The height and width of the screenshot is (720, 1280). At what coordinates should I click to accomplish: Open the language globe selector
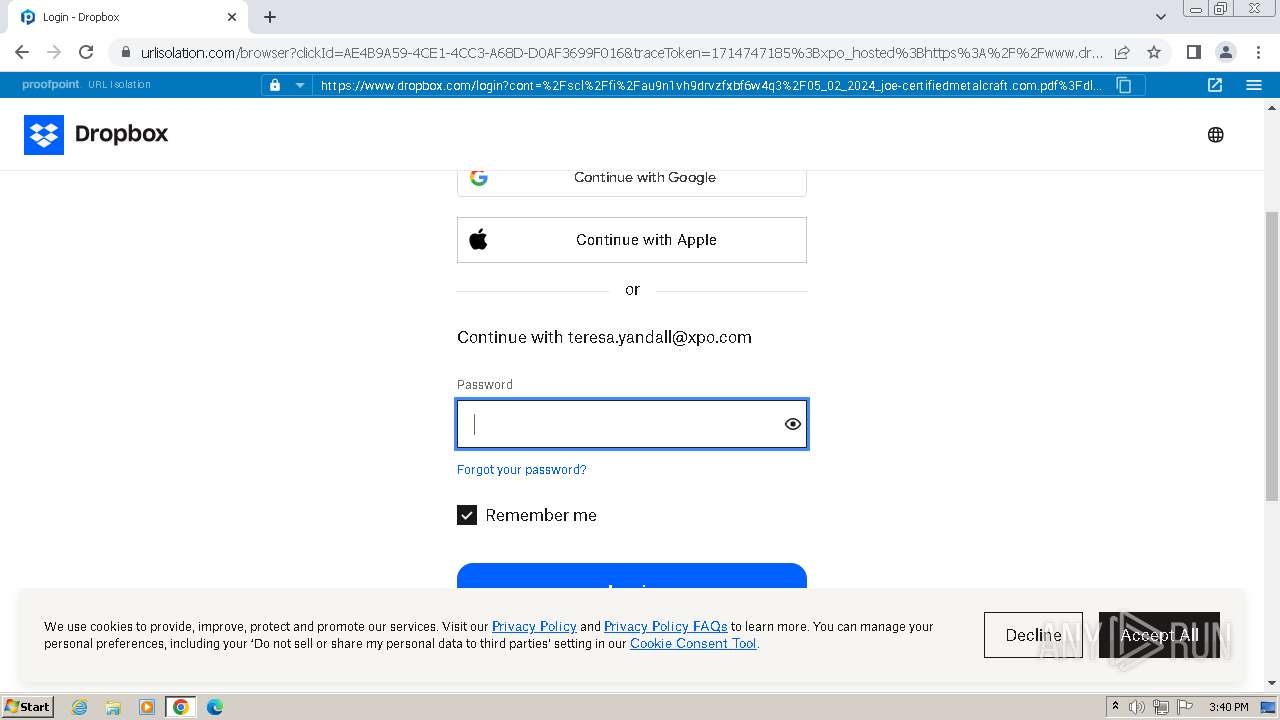click(x=1215, y=135)
